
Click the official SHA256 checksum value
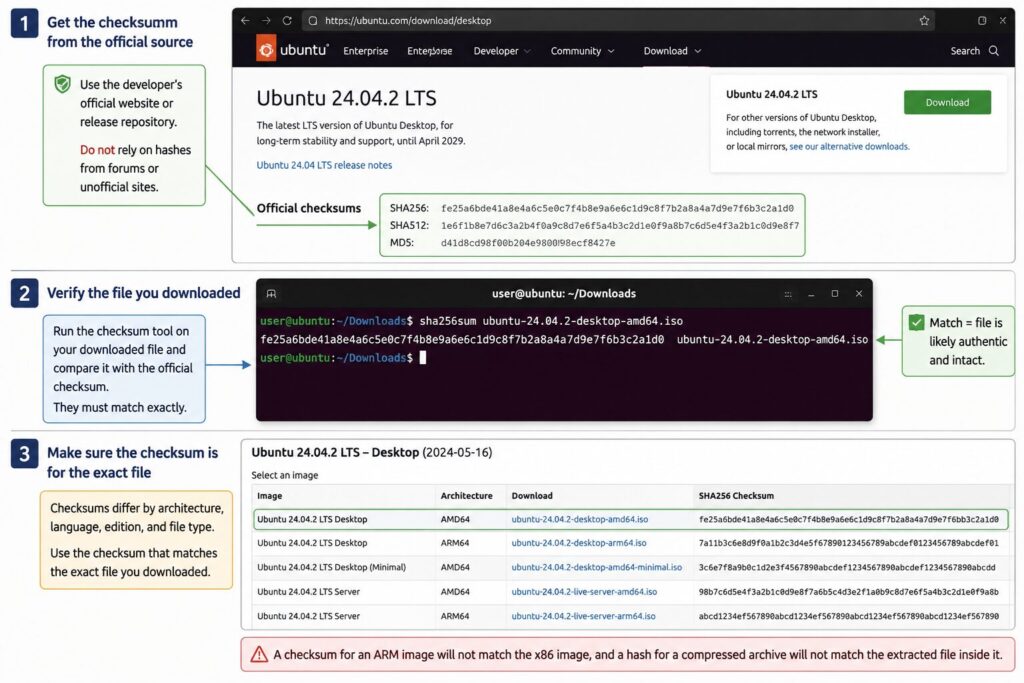[617, 208]
